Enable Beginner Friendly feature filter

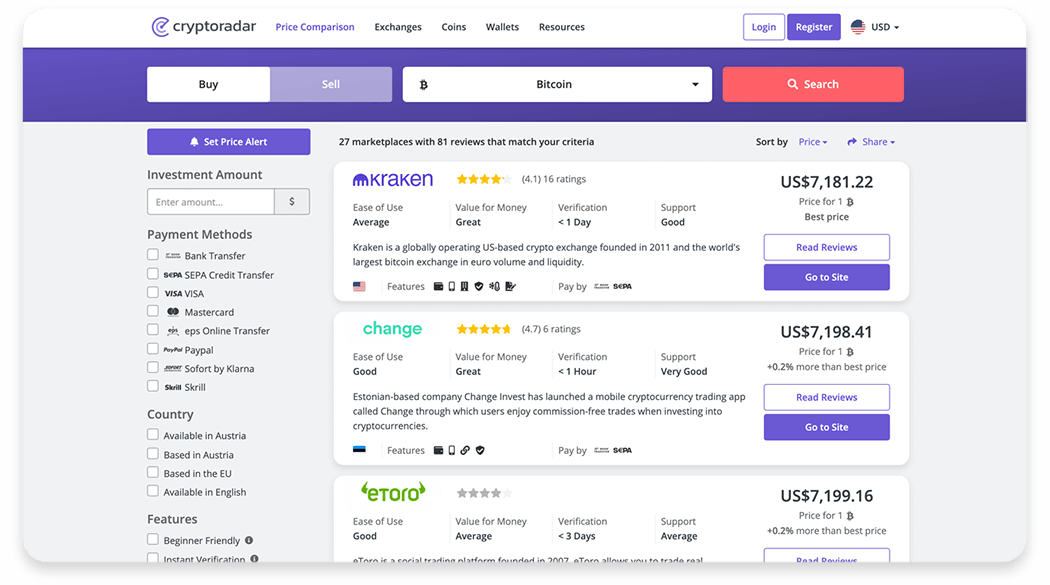153,539
